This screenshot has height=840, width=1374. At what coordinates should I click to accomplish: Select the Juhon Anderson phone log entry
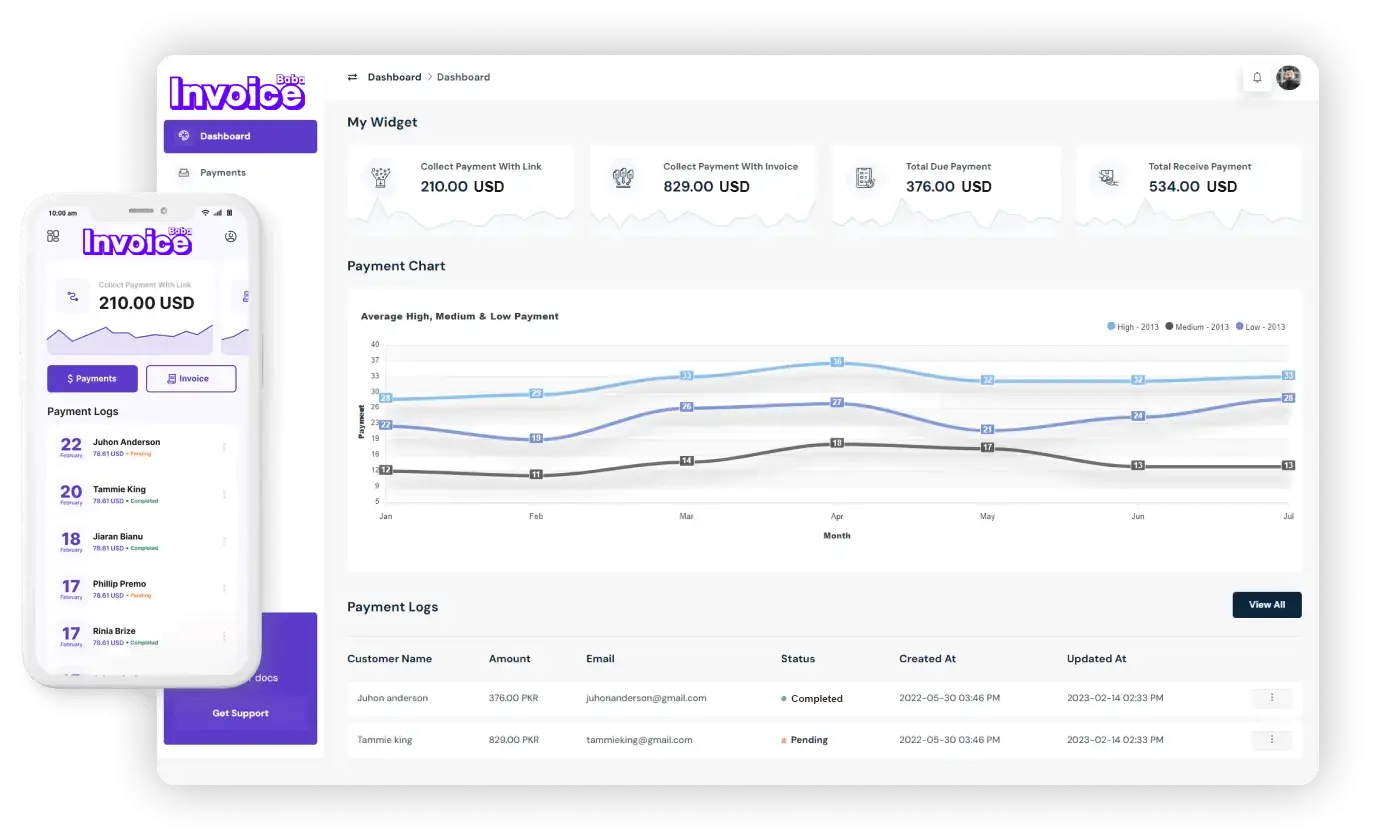(x=142, y=447)
